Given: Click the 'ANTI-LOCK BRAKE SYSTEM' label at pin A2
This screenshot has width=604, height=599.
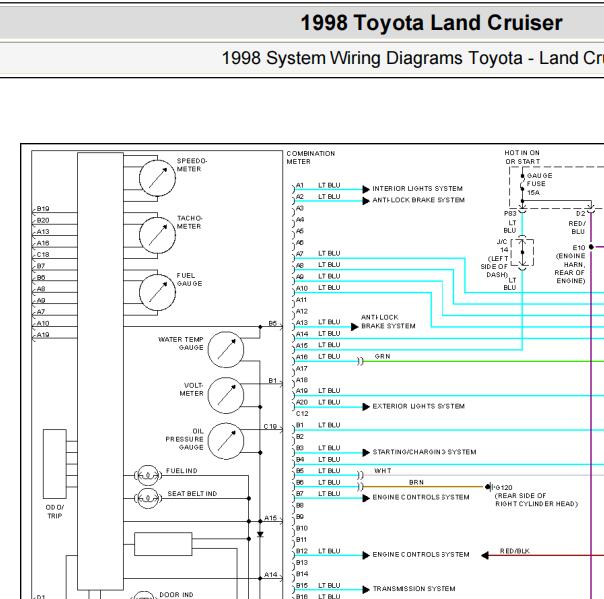Looking at the screenshot, I should pos(418,200).
